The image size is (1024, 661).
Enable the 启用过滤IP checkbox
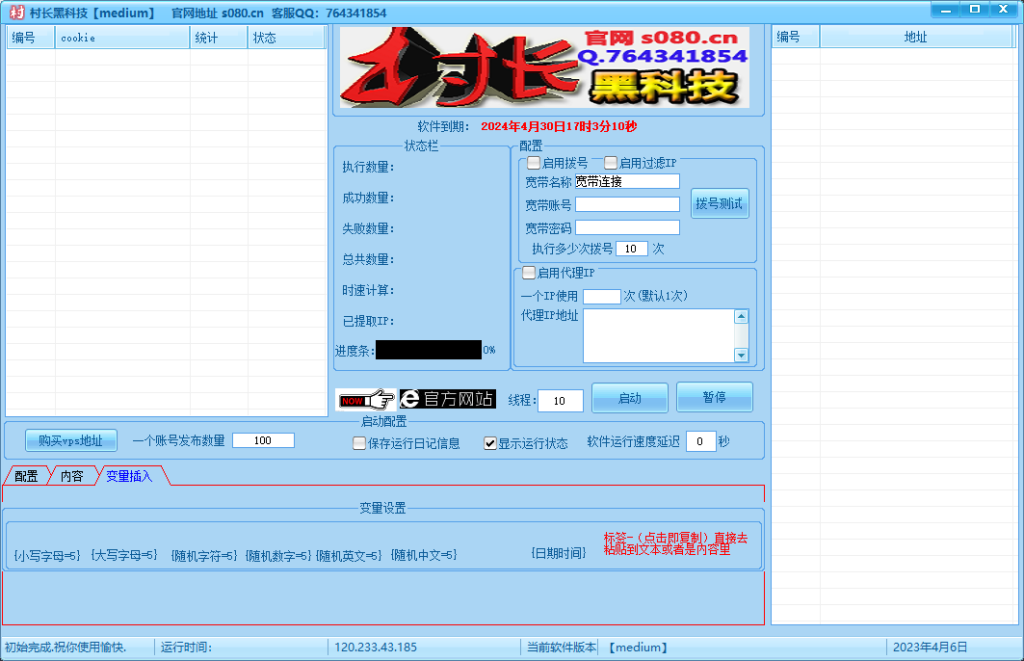pos(611,163)
